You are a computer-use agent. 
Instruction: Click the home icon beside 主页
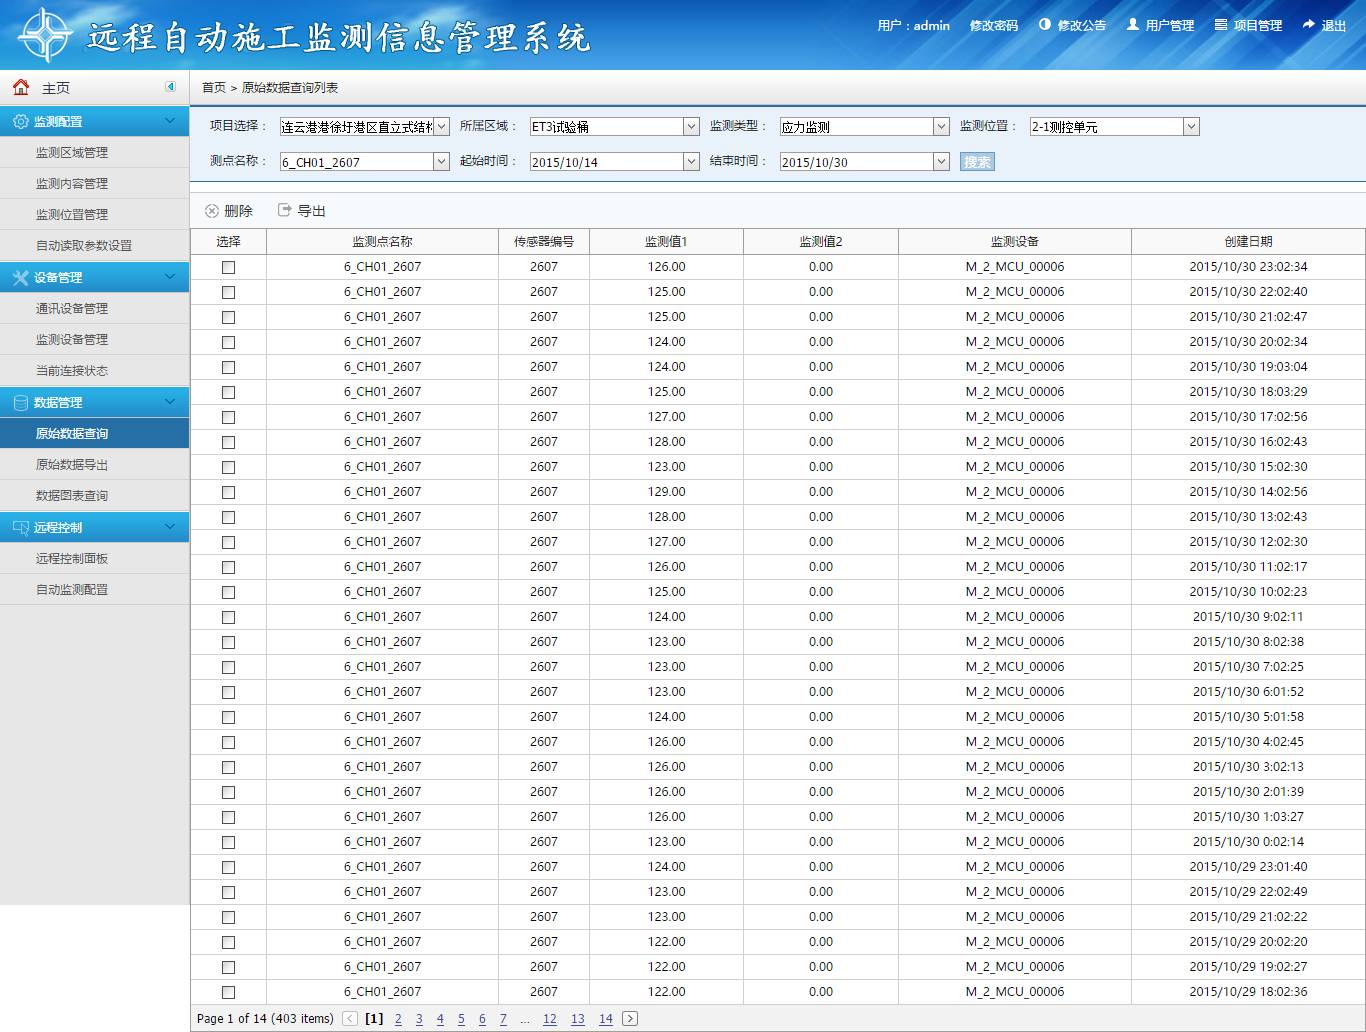tap(21, 87)
